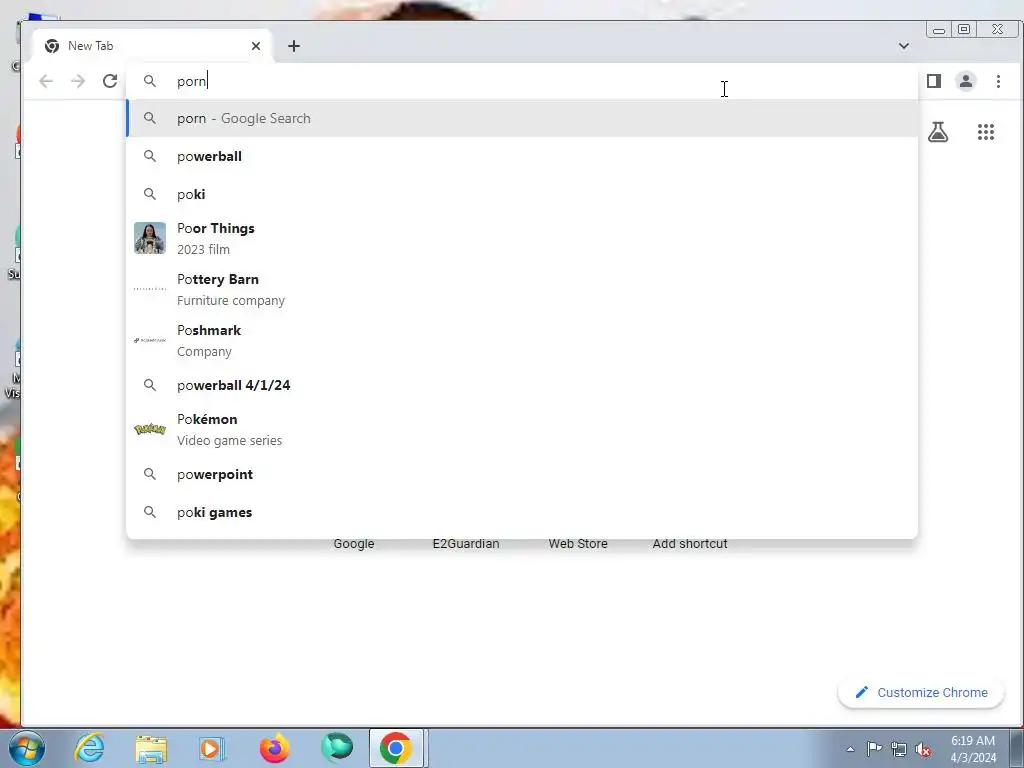Screen dimensions: 1024x768
Task: Click the muted volume tray icon
Action: coord(923,749)
